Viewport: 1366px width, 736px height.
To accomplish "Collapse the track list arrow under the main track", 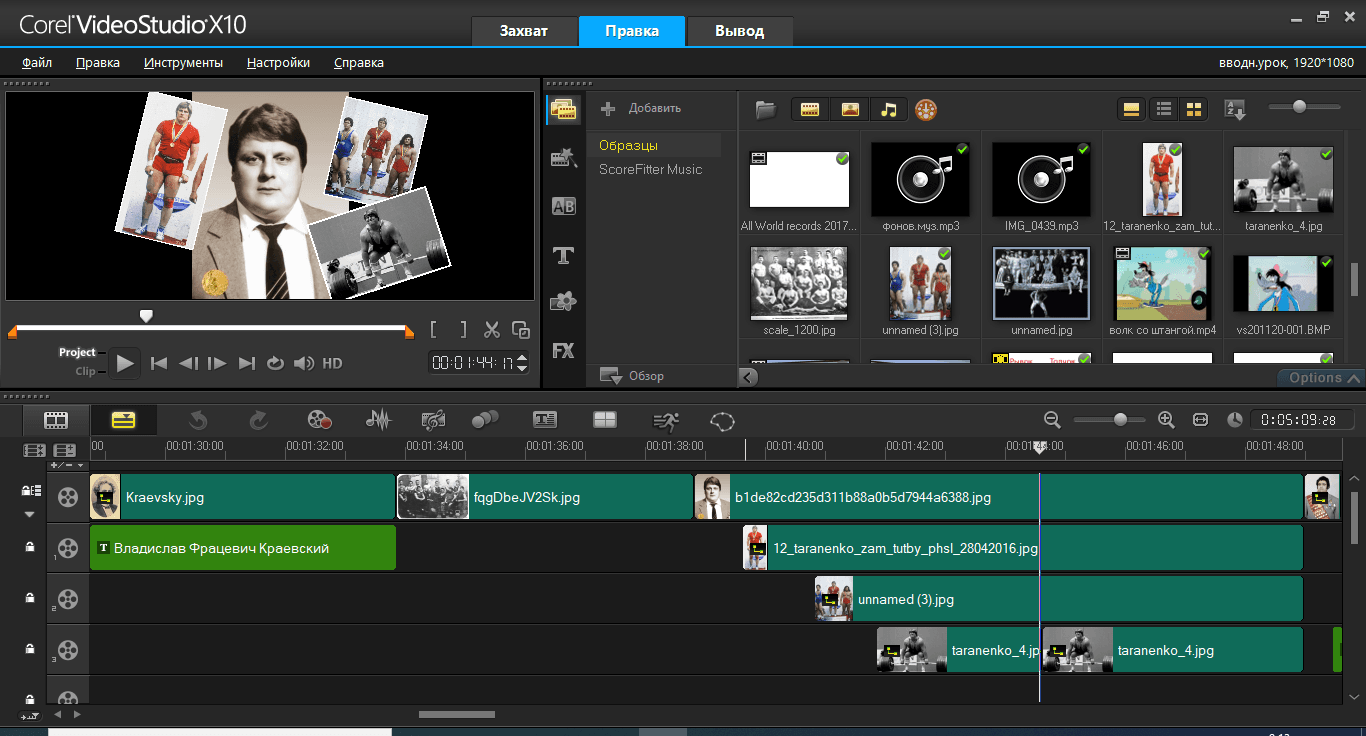I will (x=29, y=514).
